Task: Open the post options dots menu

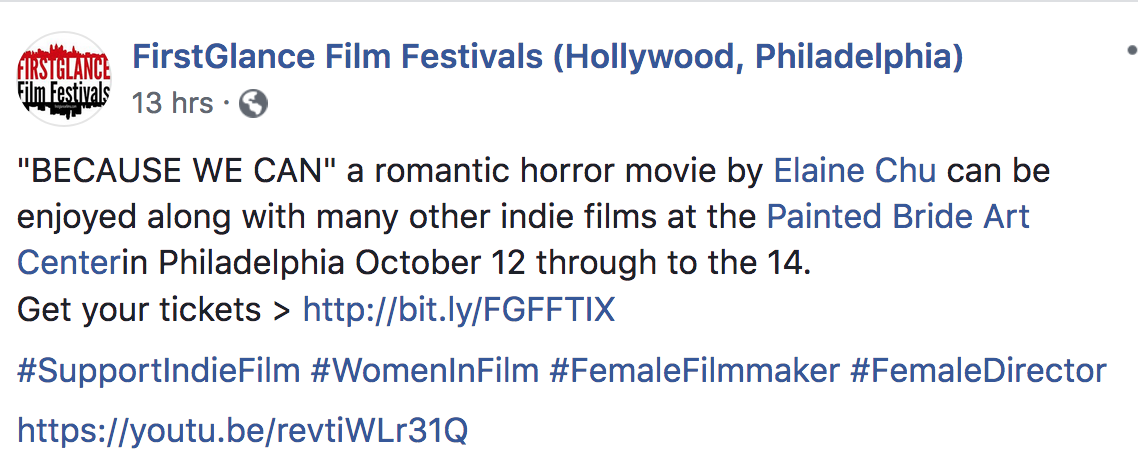Action: click(1130, 50)
